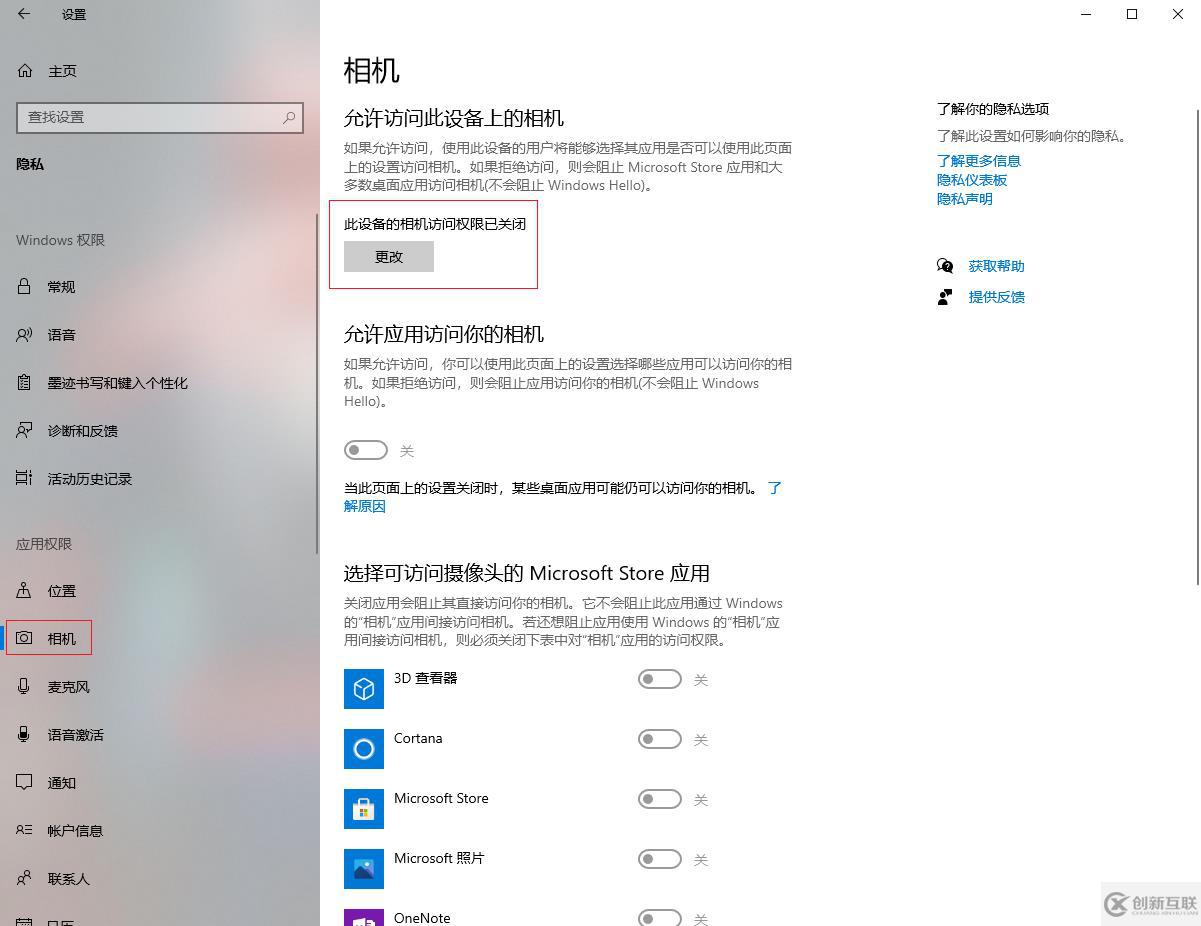
Task: Click the search magnifier icon in 查找设置
Action: coord(289,117)
